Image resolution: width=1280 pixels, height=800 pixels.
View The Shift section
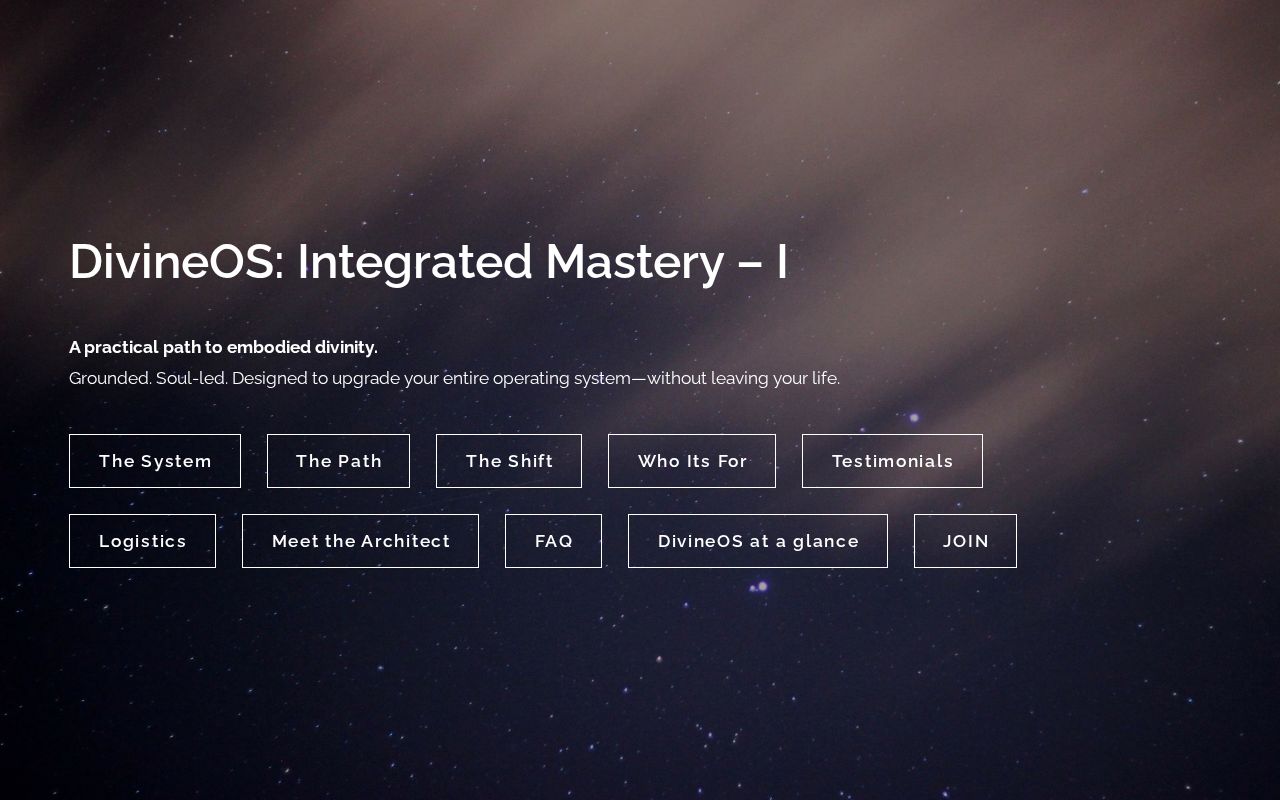[509, 461]
